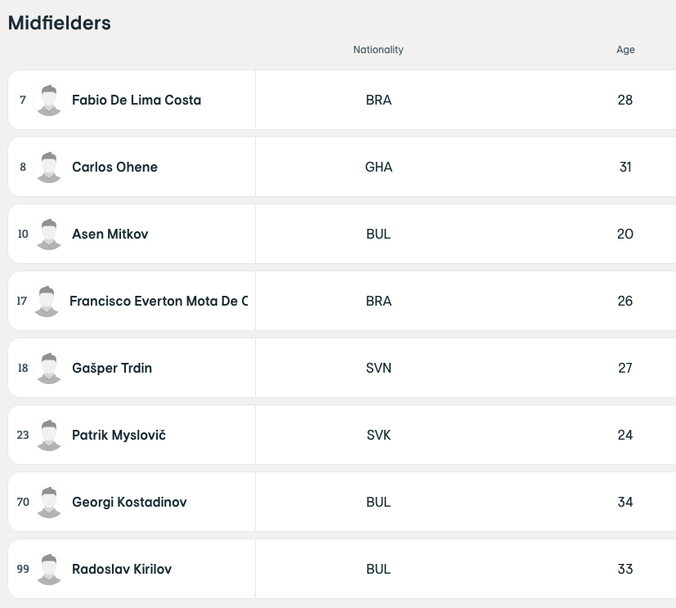Viewport: 676px width, 608px height.
Task: Click Georgi Kostadinov's player avatar icon
Action: coord(49,502)
